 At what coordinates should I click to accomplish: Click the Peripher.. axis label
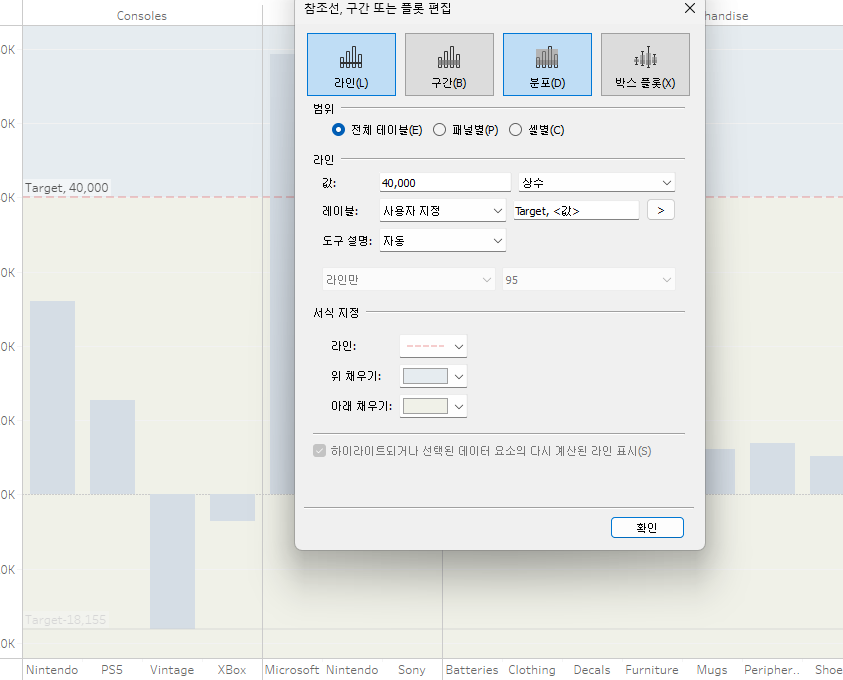[x=772, y=670]
